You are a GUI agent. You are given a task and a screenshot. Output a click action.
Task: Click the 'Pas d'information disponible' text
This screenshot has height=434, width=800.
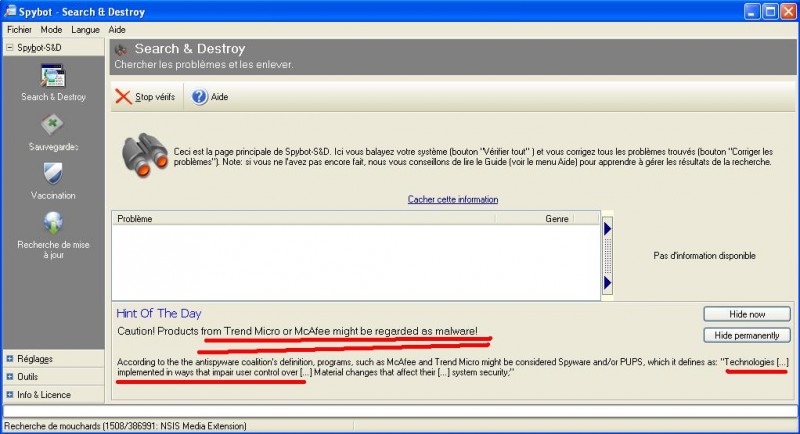pos(704,256)
